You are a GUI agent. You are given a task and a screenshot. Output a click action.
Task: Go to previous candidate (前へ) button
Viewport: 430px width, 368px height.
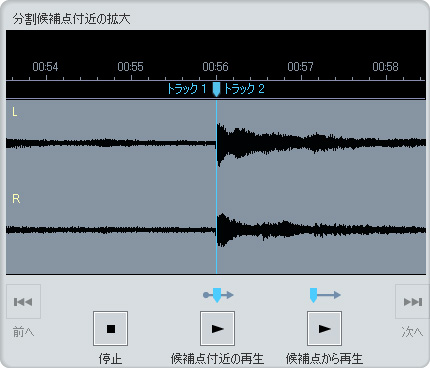coord(23,302)
